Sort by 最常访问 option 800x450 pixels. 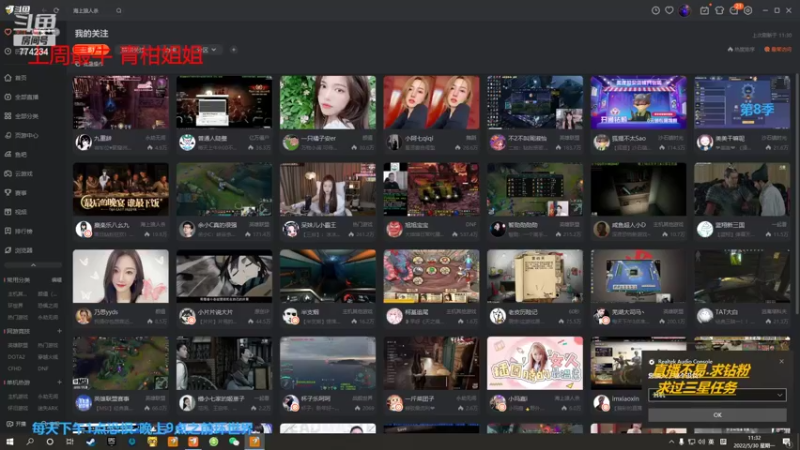click(778, 49)
